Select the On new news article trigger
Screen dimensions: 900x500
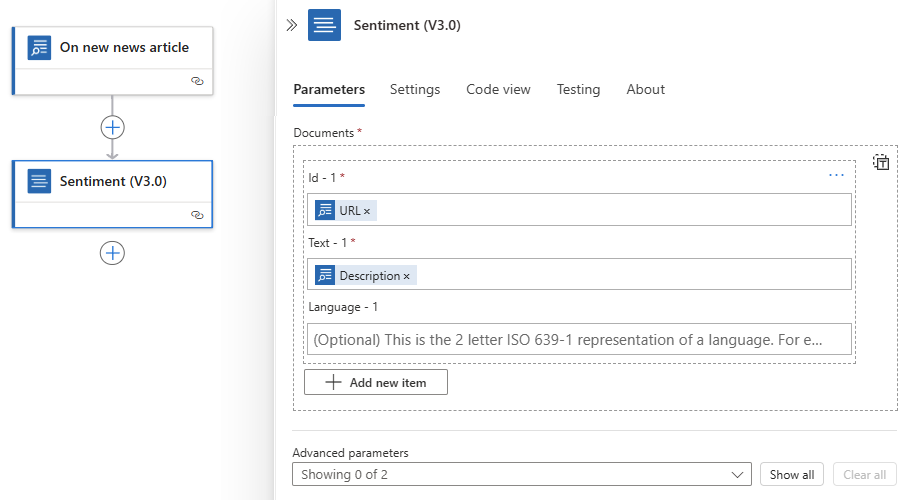(x=112, y=61)
